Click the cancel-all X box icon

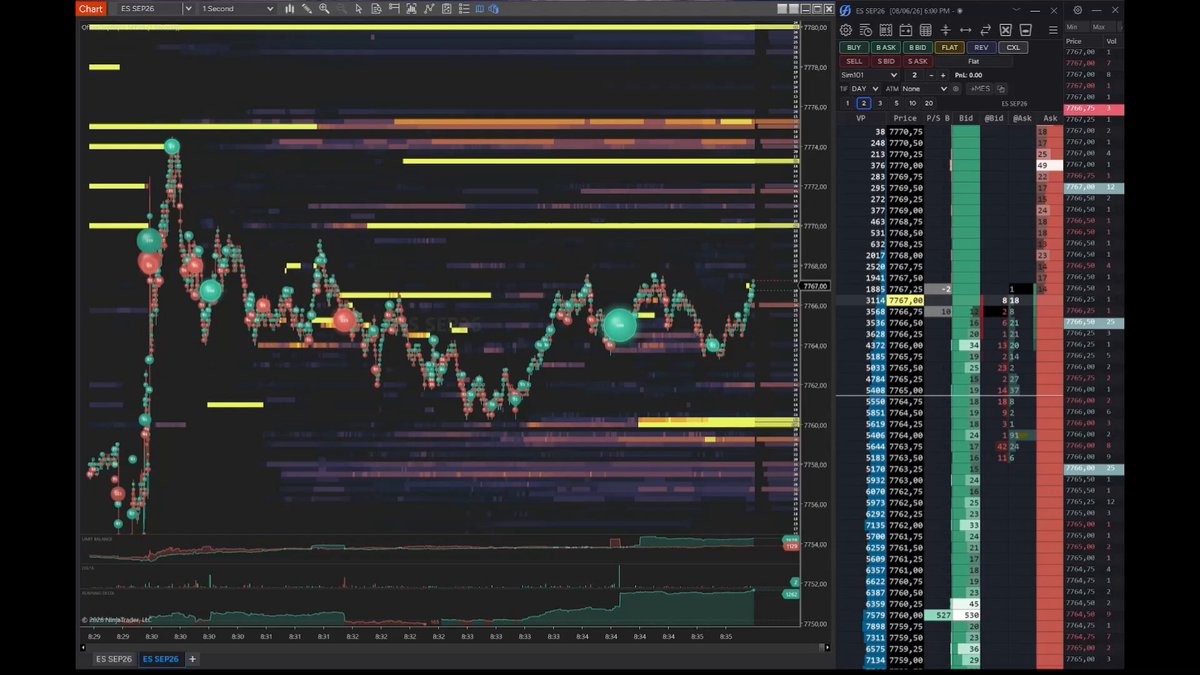pos(1005,30)
